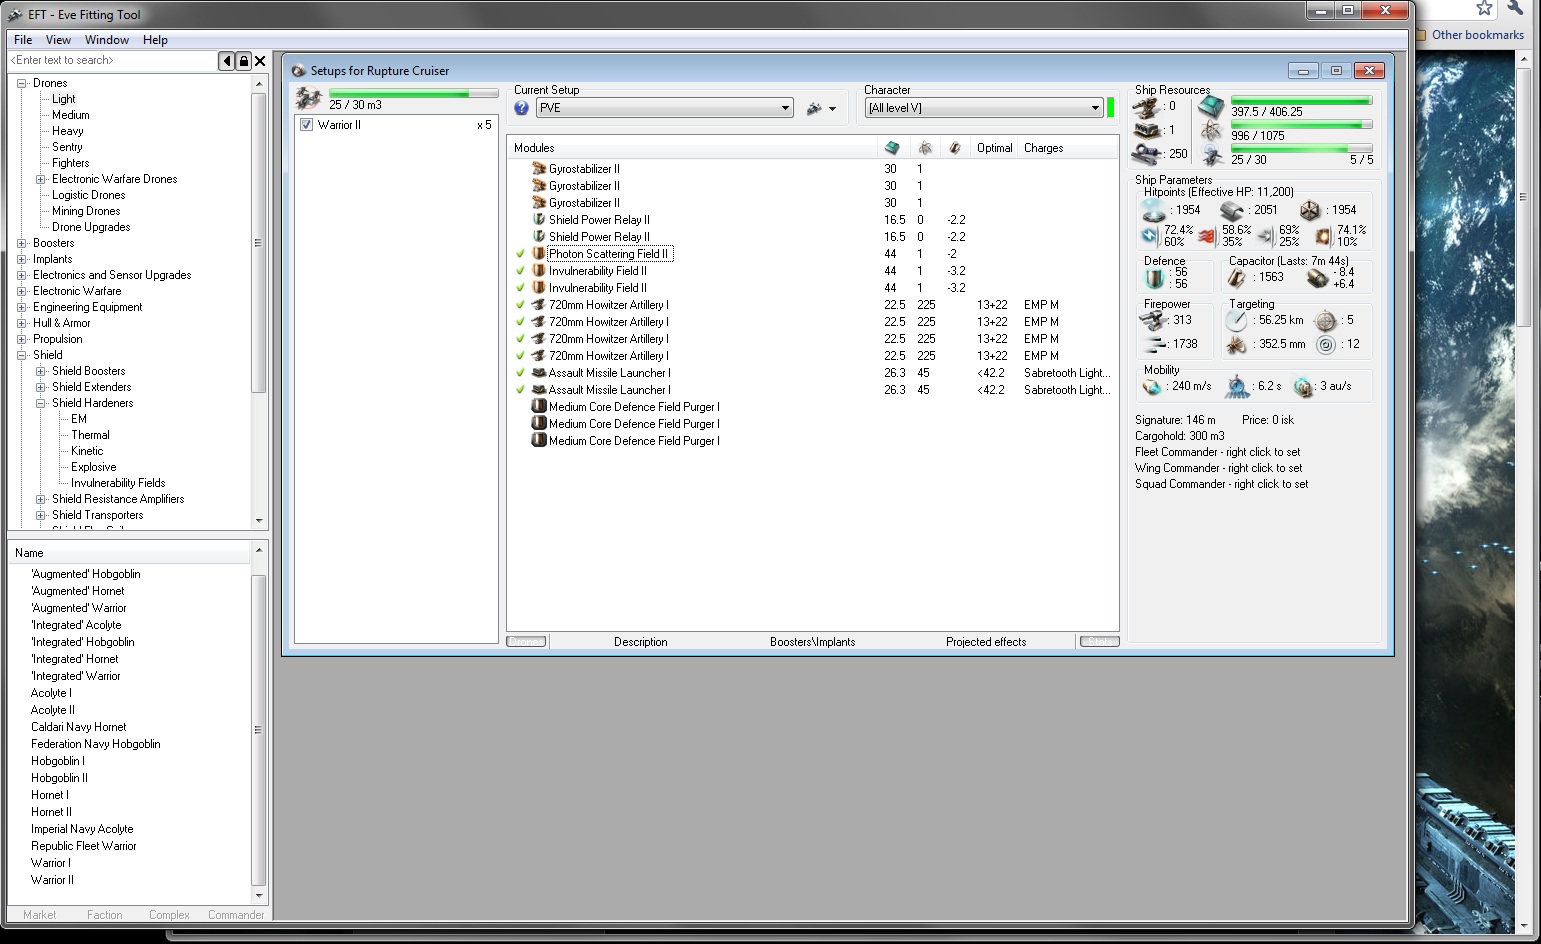The width and height of the screenshot is (1541, 944).
Task: Expand the Electronic Warfare Drones node
Action: 41,179
